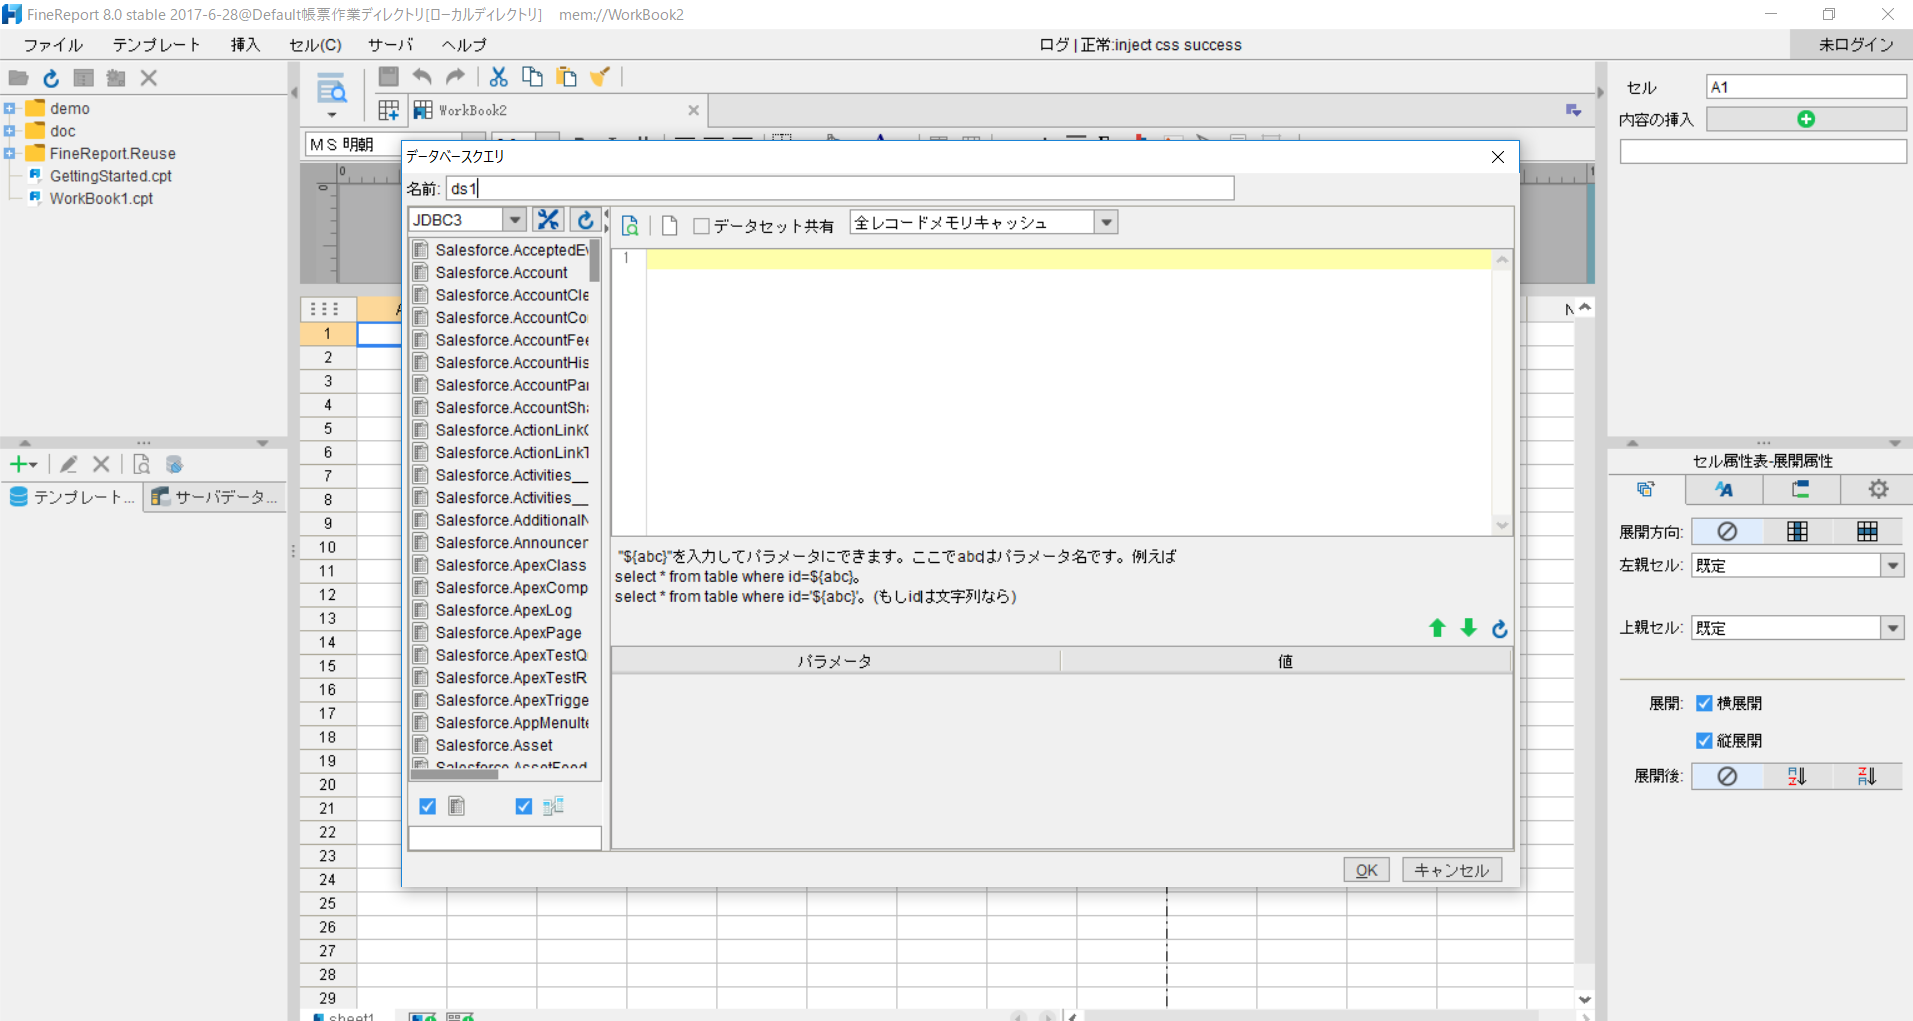The height and width of the screenshot is (1021, 1913).
Task: Open the セル(C) menu
Action: point(315,45)
